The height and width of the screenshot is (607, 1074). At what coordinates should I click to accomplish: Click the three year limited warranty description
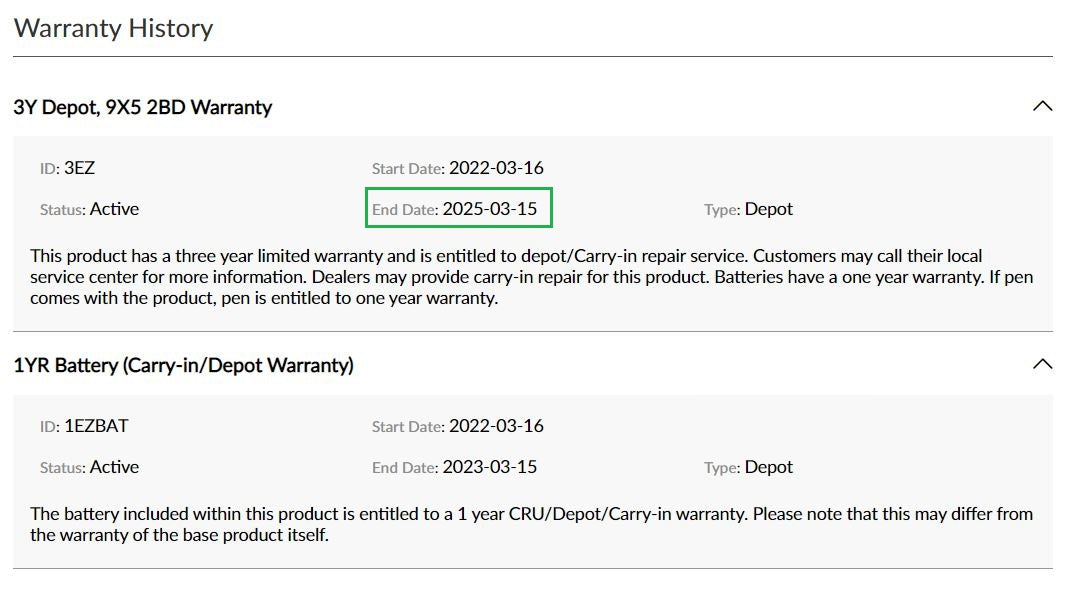532,277
